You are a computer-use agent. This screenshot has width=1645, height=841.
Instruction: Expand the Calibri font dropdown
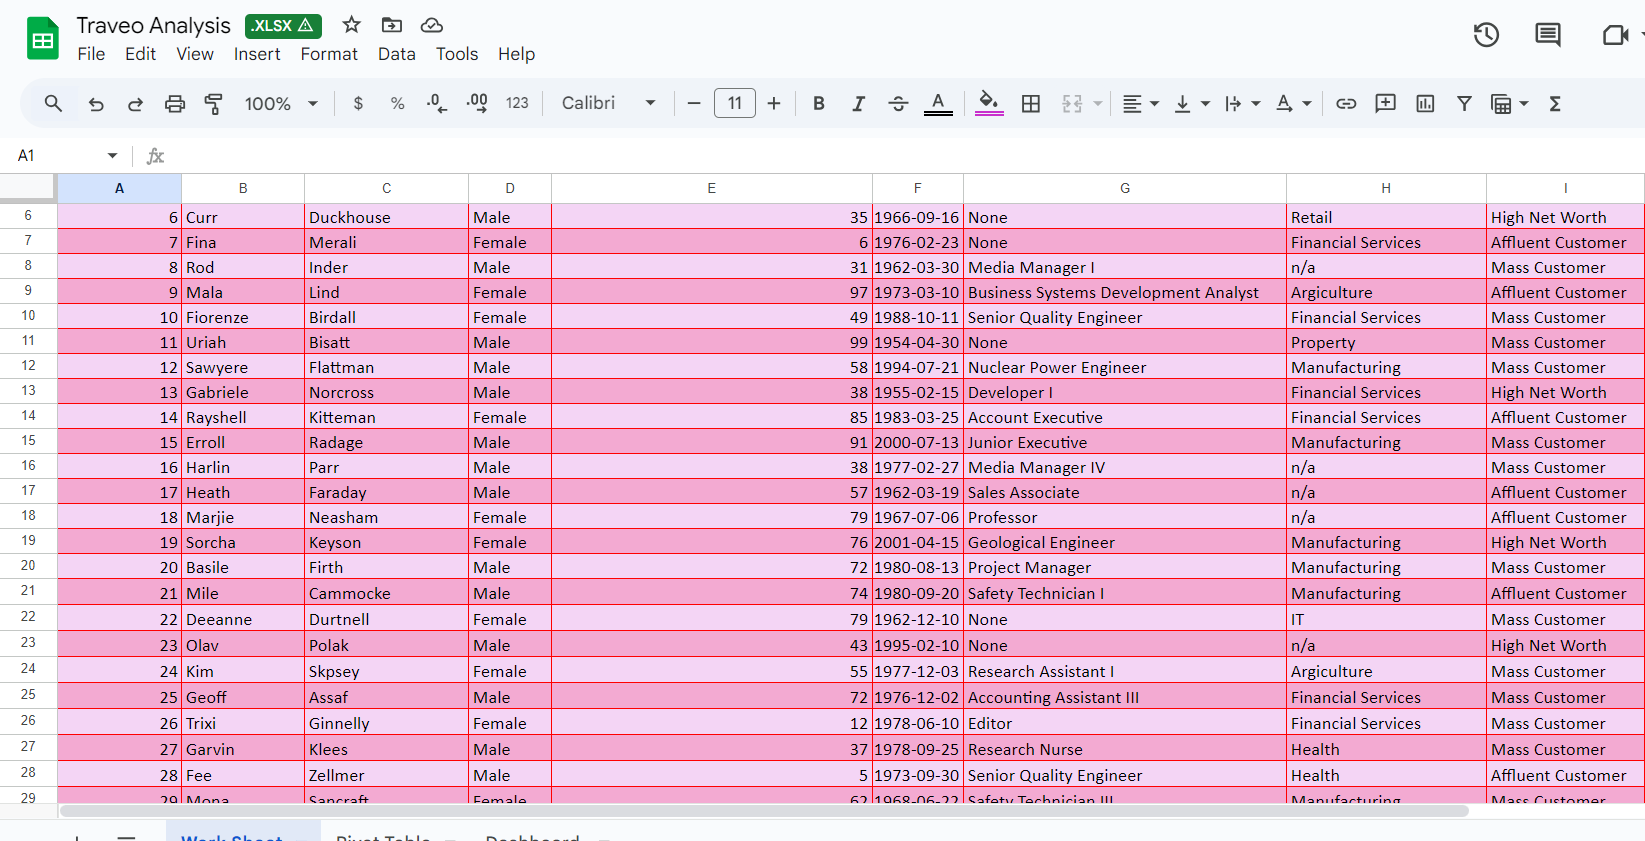pos(608,103)
